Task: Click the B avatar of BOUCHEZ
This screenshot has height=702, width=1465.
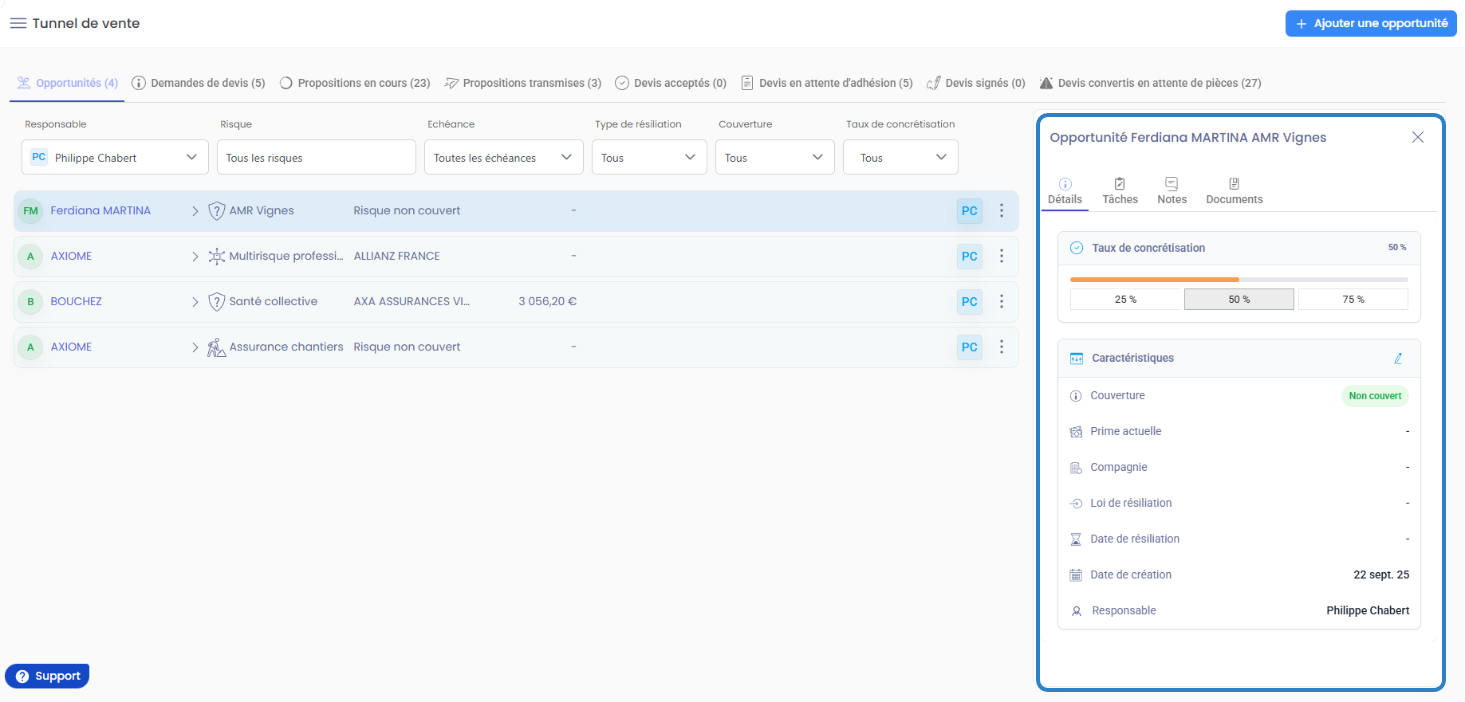Action: (30, 301)
